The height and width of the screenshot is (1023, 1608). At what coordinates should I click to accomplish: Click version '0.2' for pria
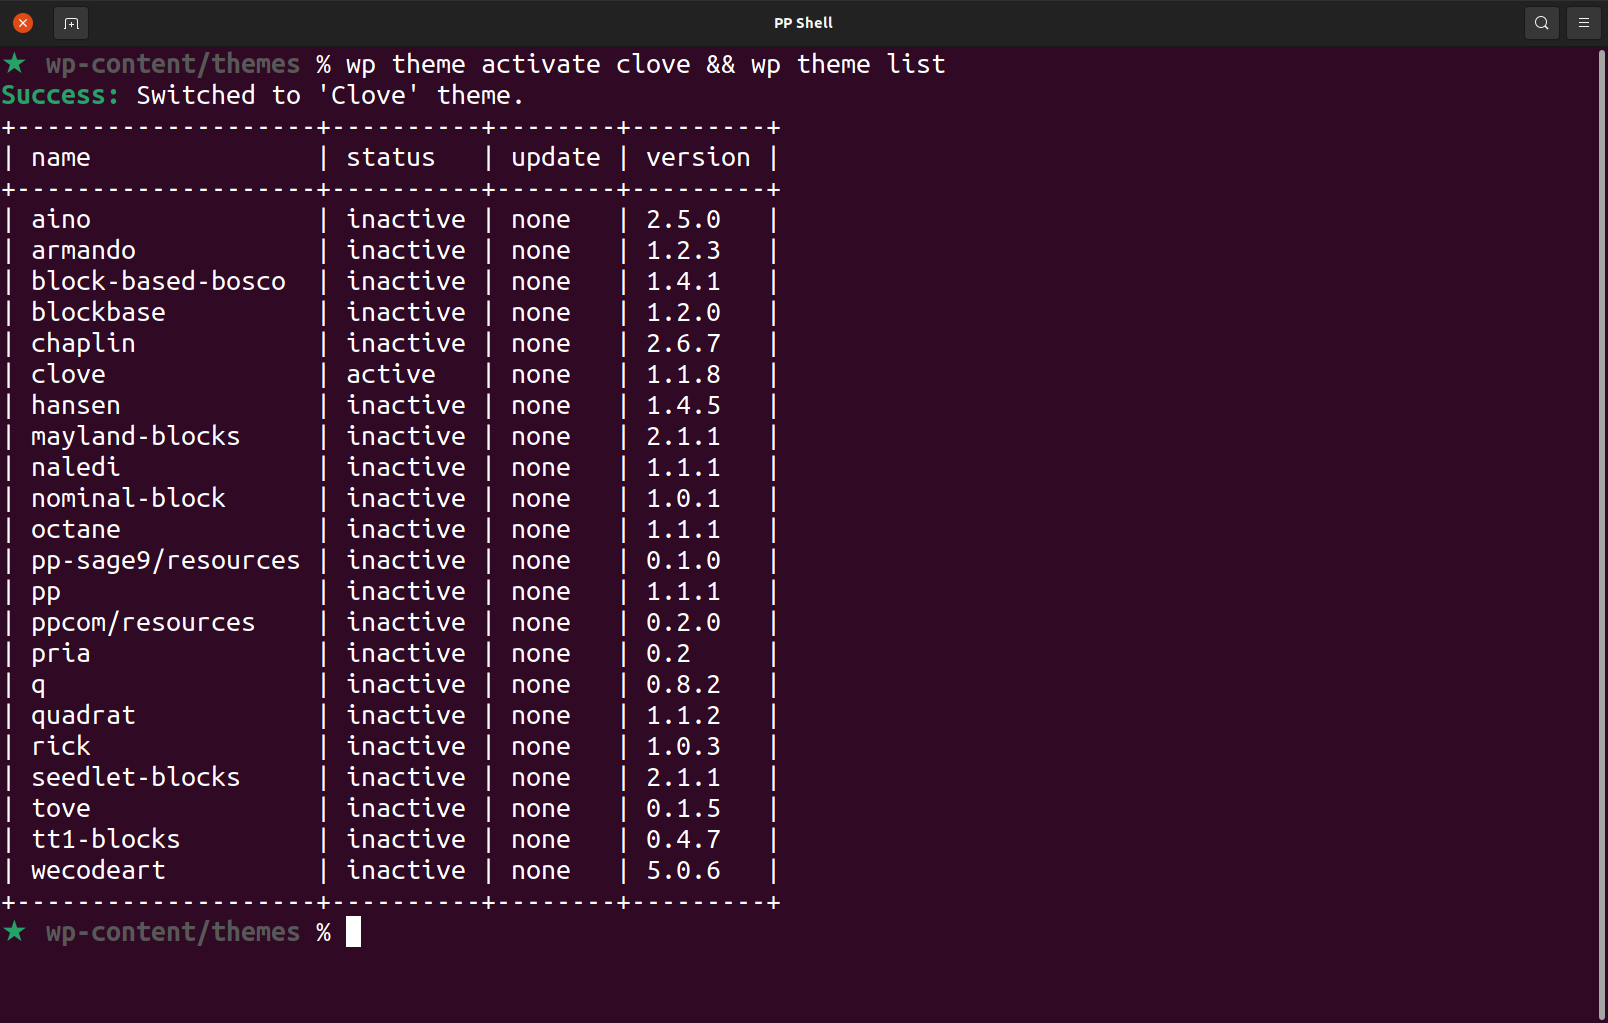tap(668, 653)
